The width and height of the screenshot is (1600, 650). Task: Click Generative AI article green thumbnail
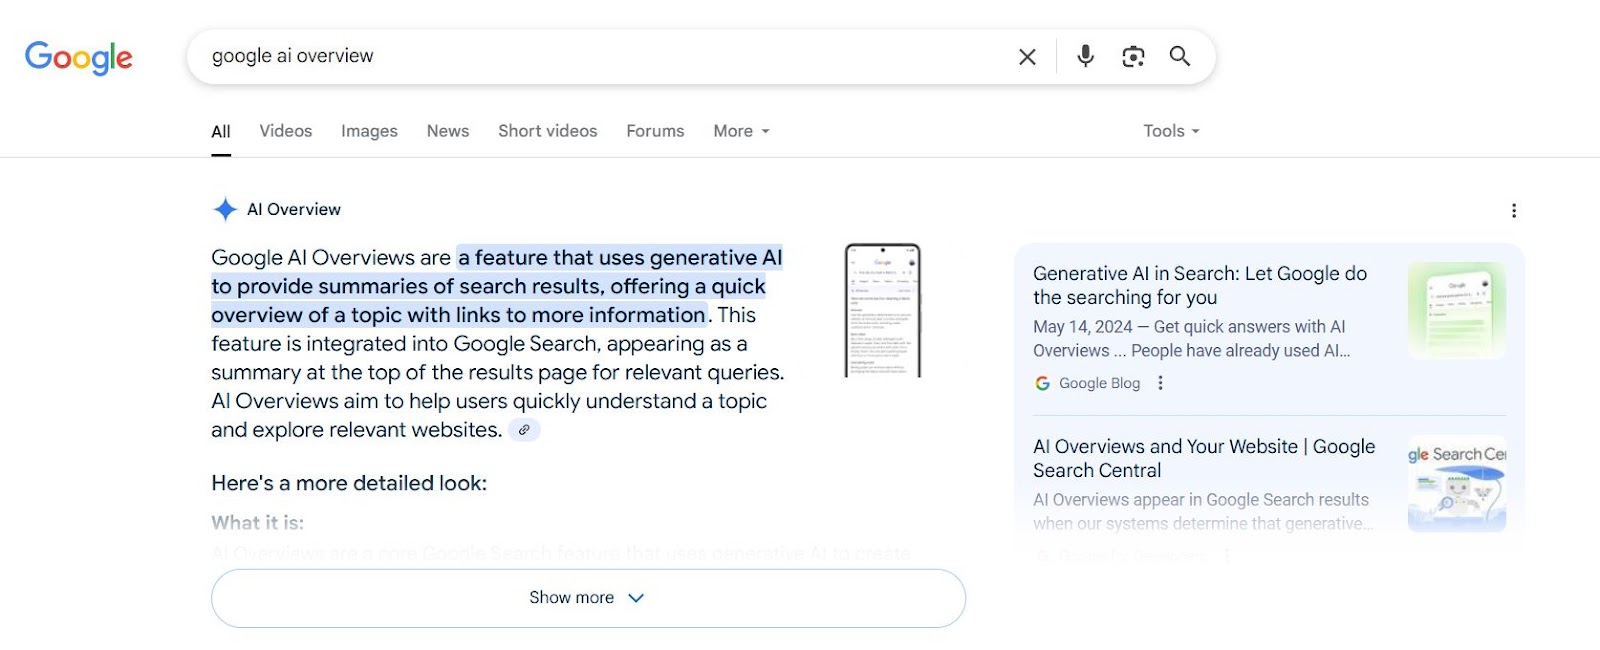pyautogui.click(x=1457, y=310)
